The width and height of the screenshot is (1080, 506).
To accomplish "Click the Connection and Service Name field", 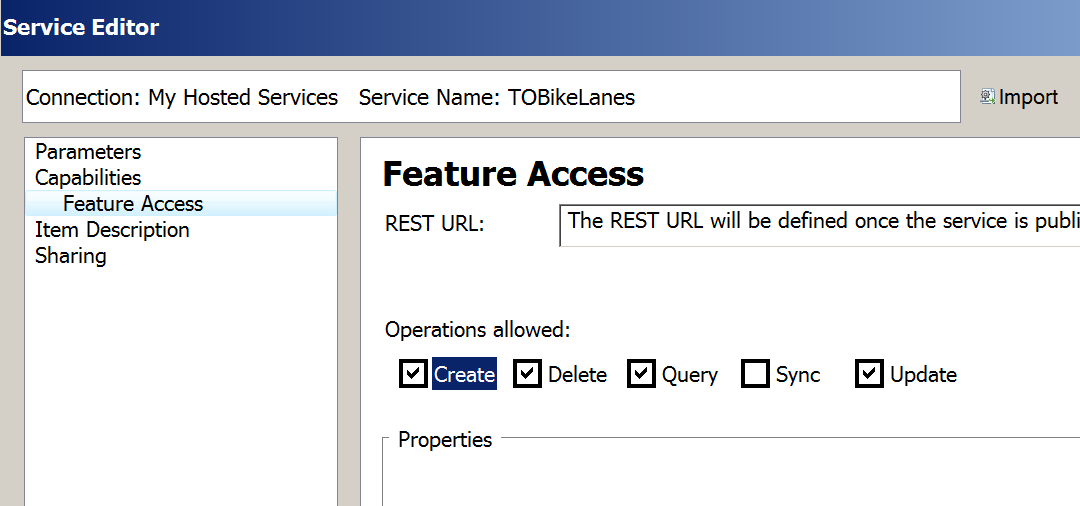I will tap(491, 97).
